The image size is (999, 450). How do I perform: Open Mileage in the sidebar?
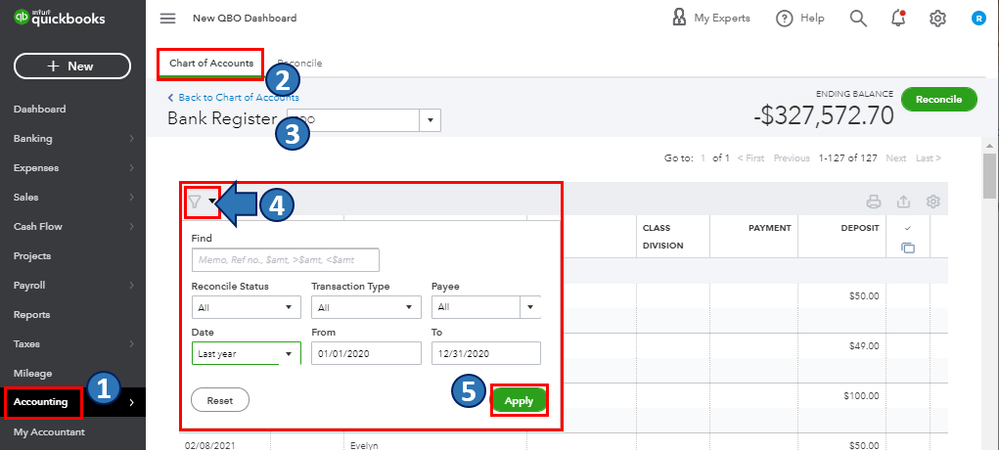32,373
